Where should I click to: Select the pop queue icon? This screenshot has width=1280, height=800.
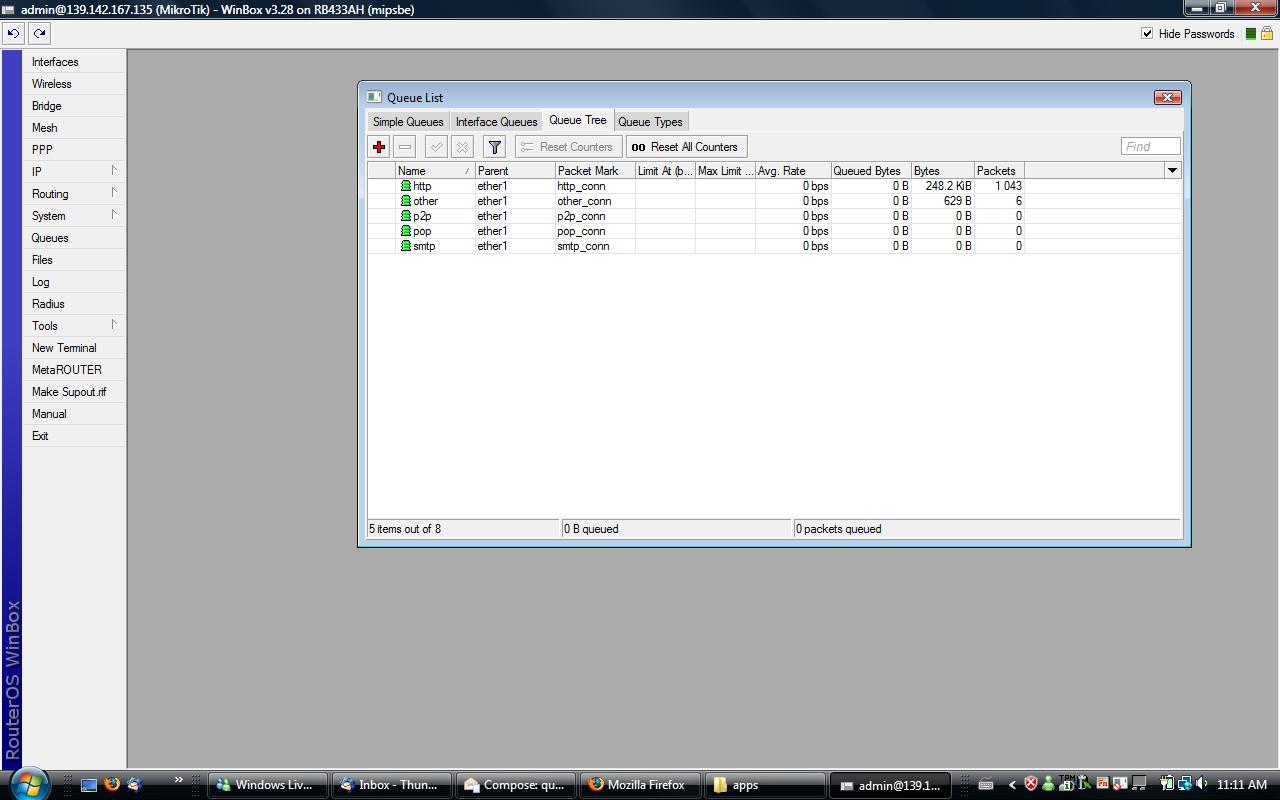pos(406,231)
